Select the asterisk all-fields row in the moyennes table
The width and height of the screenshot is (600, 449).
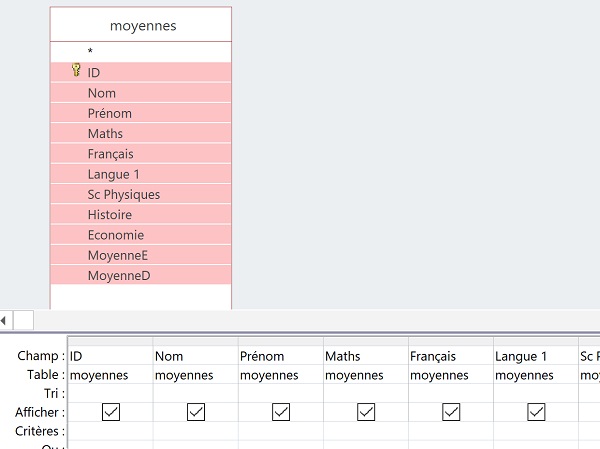pos(141,52)
